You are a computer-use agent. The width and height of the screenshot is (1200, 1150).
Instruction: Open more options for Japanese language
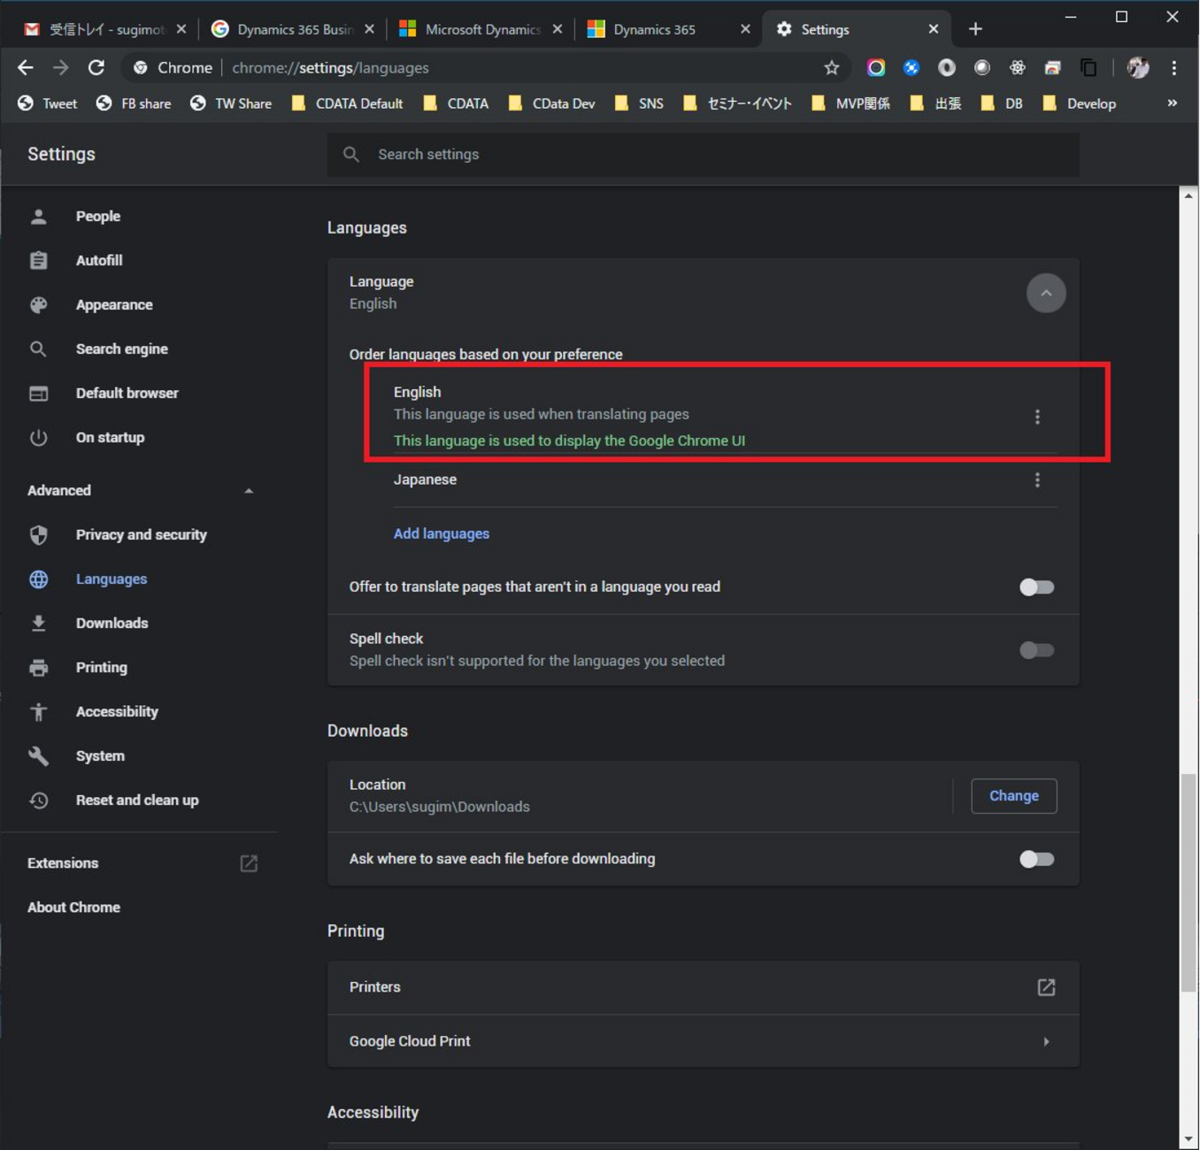(x=1037, y=480)
